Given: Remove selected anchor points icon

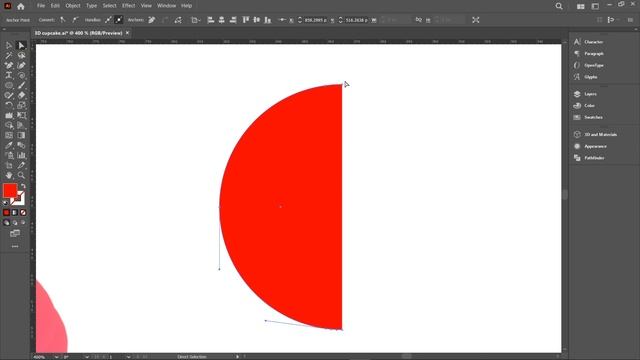Looking at the screenshot, I should click(152, 20).
